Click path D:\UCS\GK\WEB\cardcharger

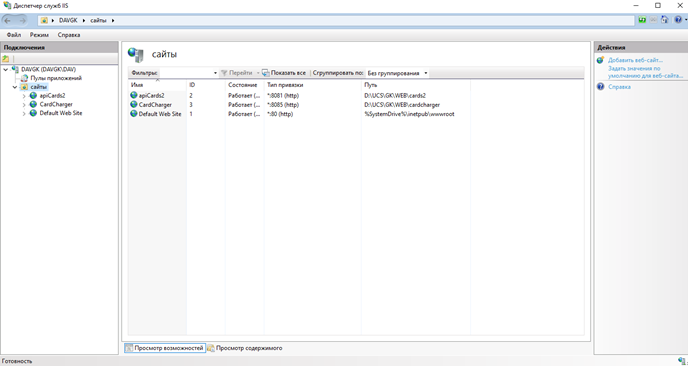point(402,104)
